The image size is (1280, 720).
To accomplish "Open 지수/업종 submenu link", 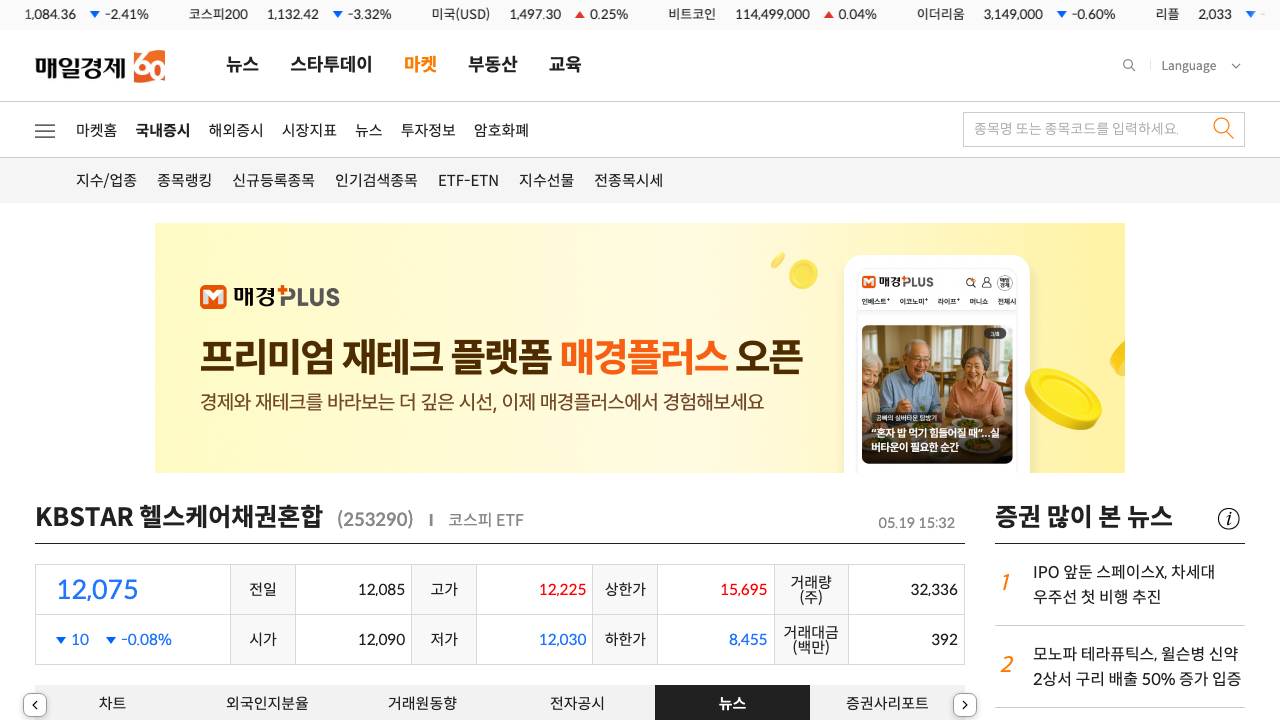I will 106,181.
